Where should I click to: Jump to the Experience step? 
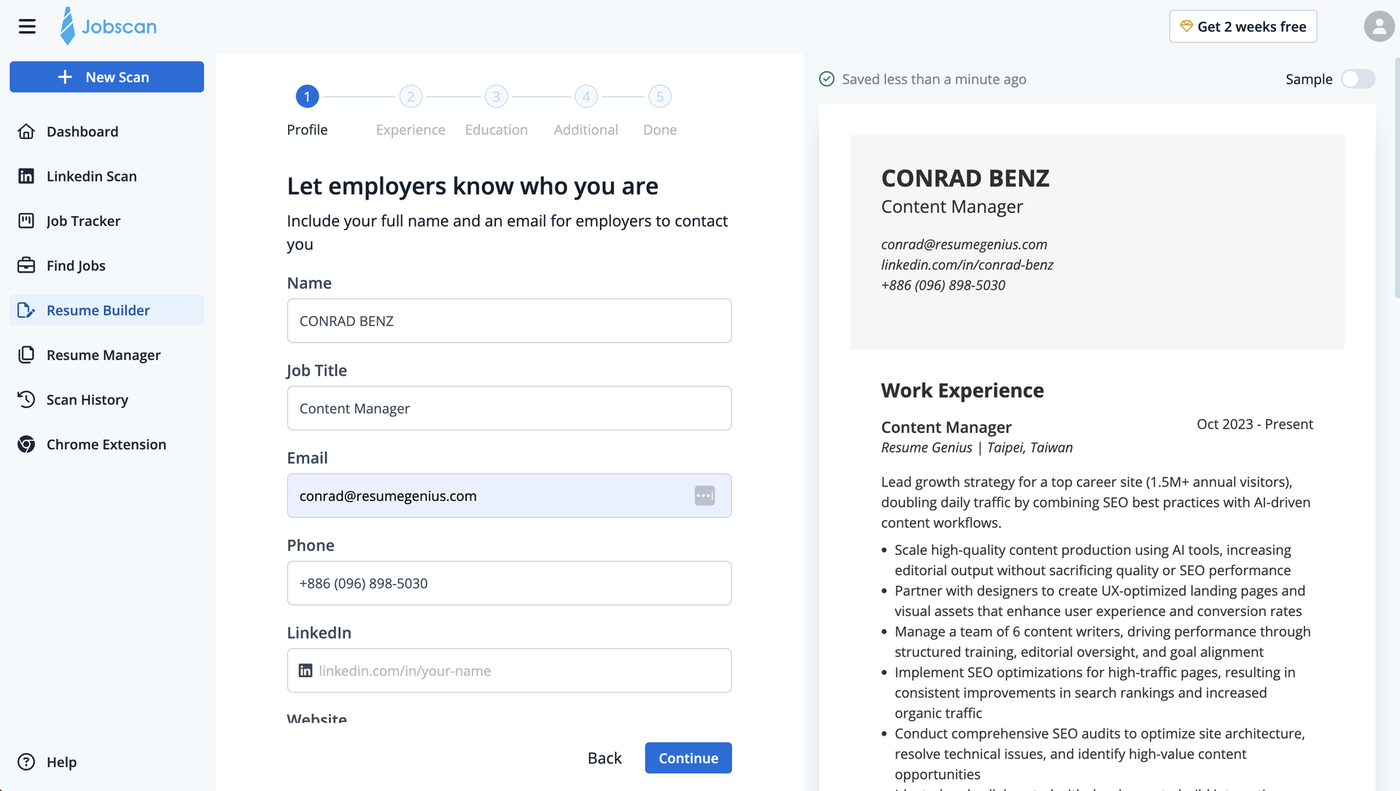click(x=410, y=96)
